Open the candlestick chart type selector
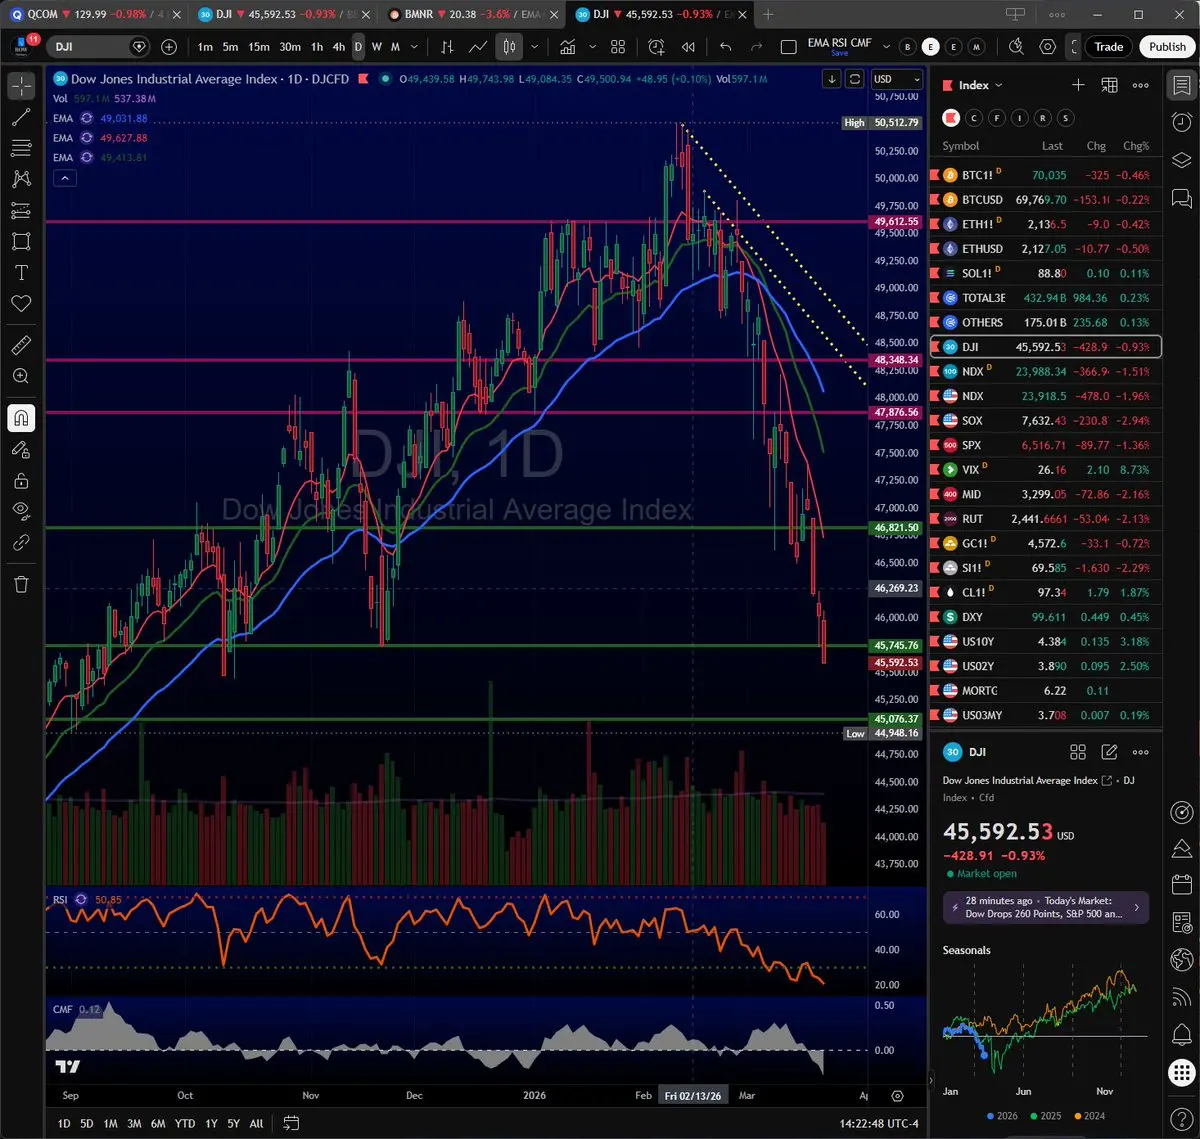Viewport: 1200px width, 1139px height. point(510,47)
